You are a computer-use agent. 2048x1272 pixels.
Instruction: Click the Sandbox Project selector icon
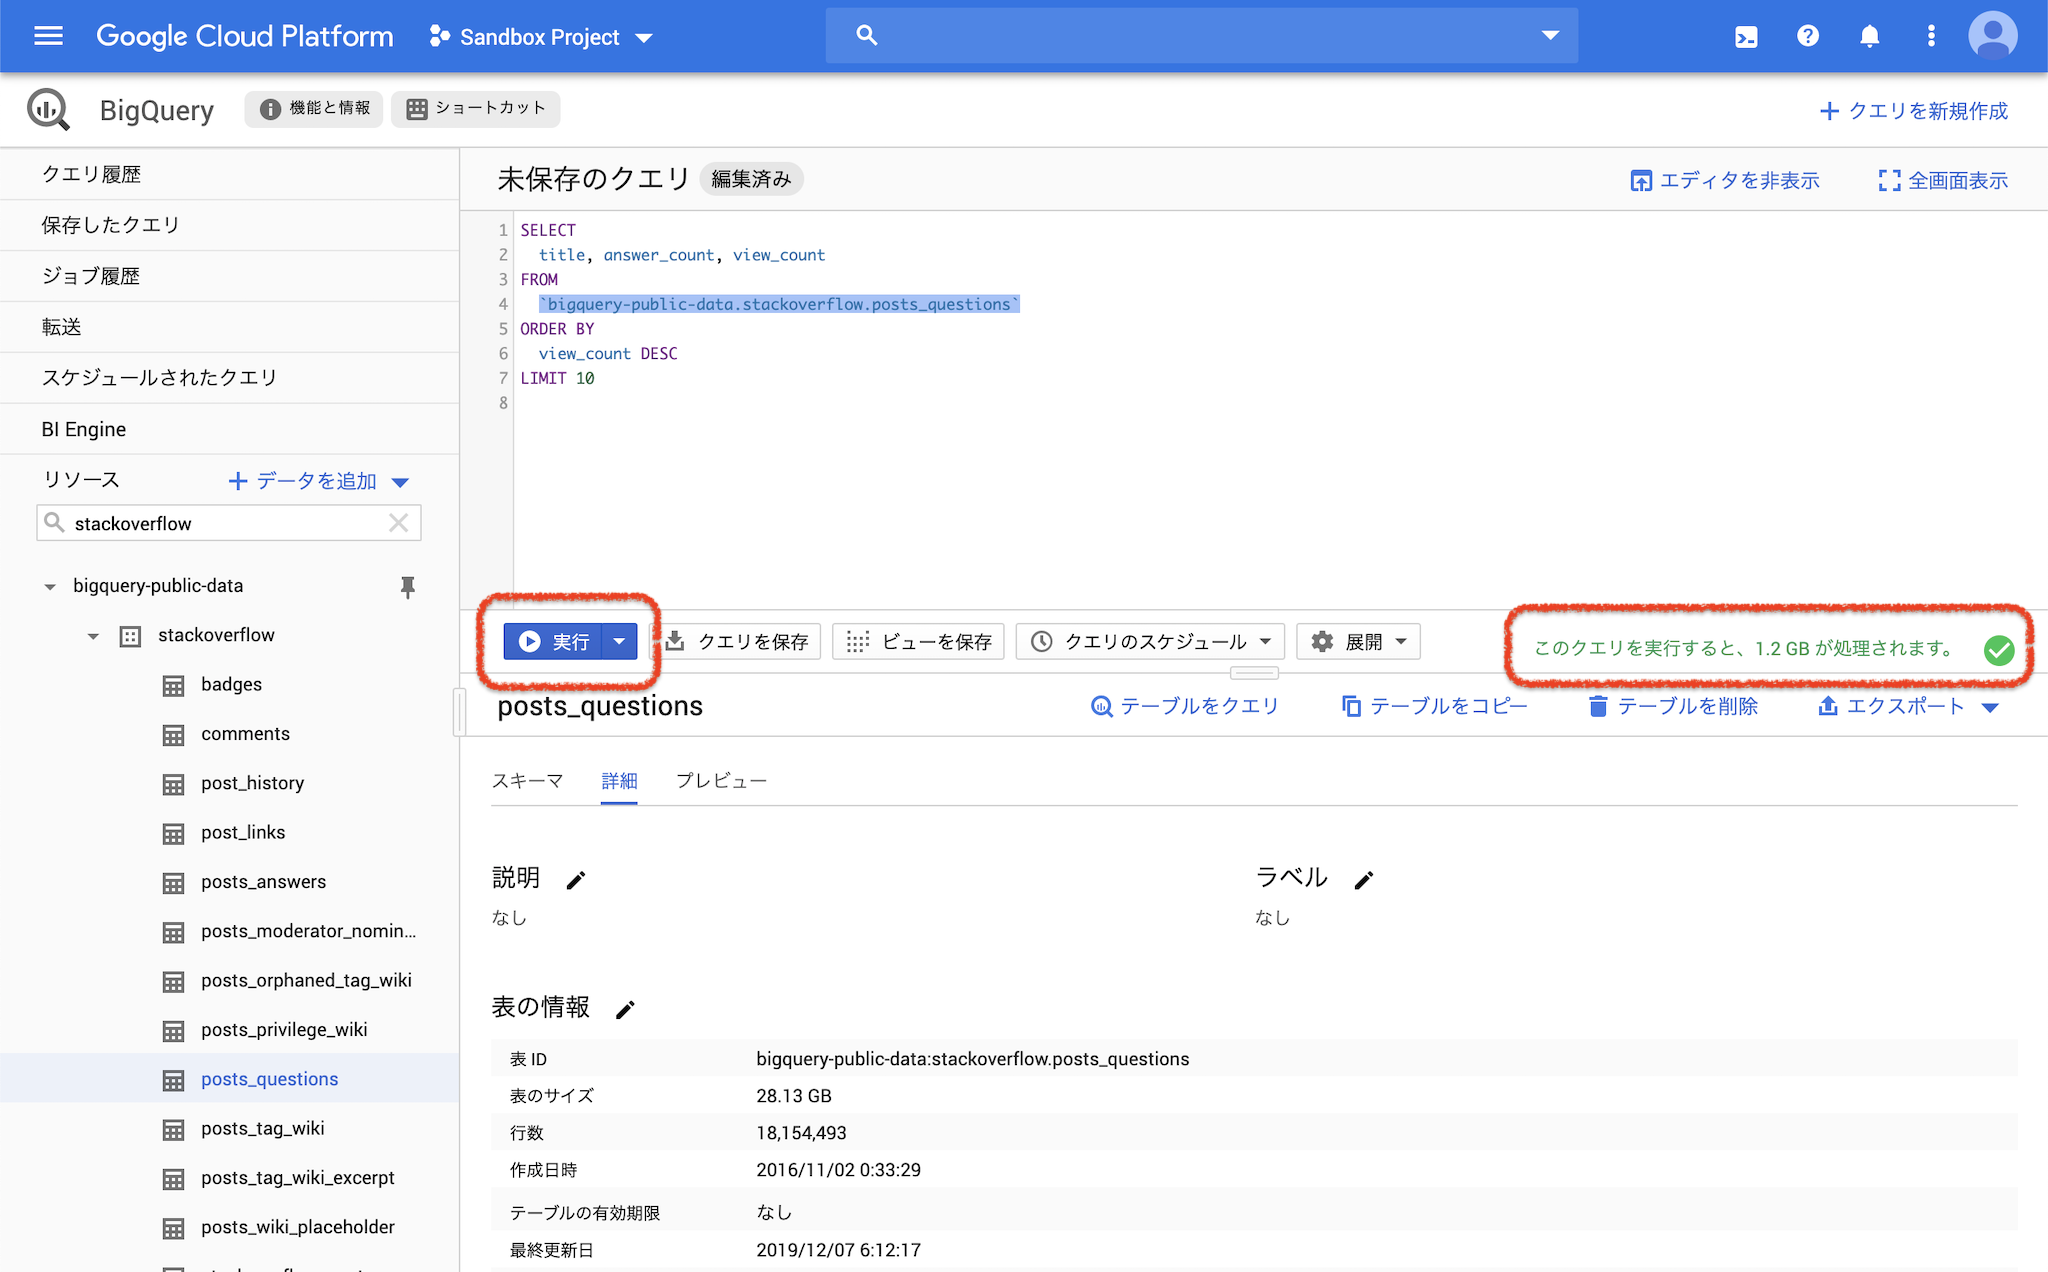439,37
